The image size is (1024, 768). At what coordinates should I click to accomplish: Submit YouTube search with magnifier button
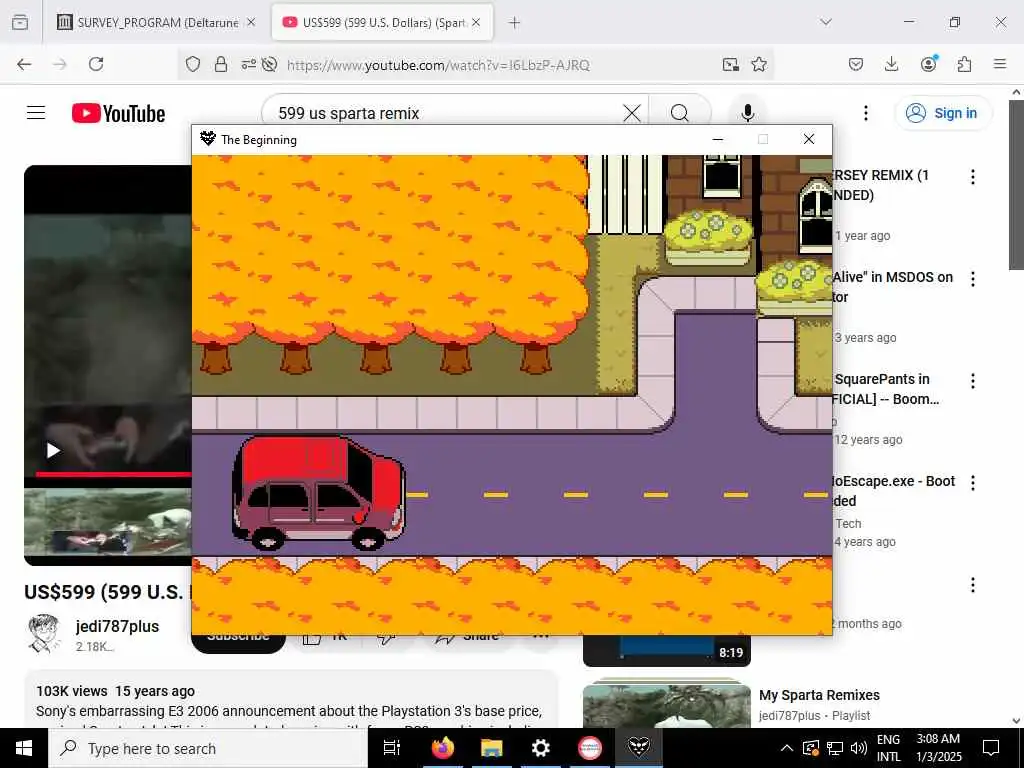(x=680, y=113)
